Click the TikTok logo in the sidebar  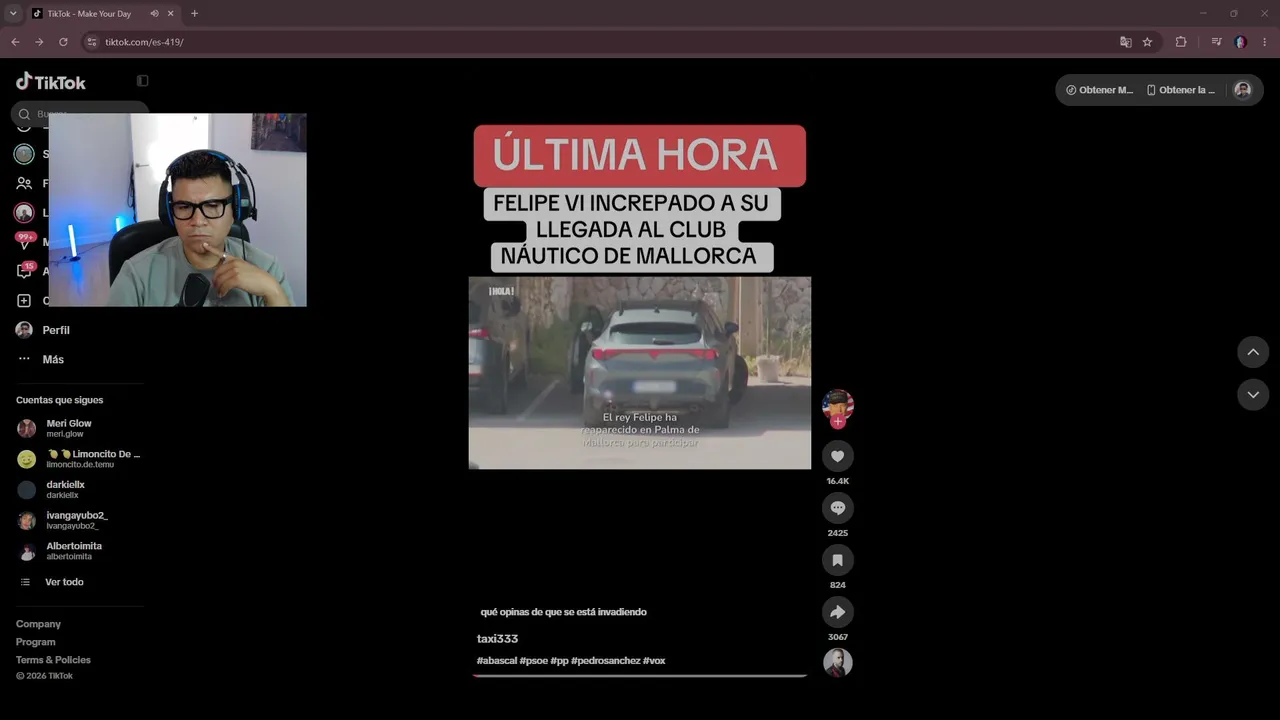[x=51, y=82]
